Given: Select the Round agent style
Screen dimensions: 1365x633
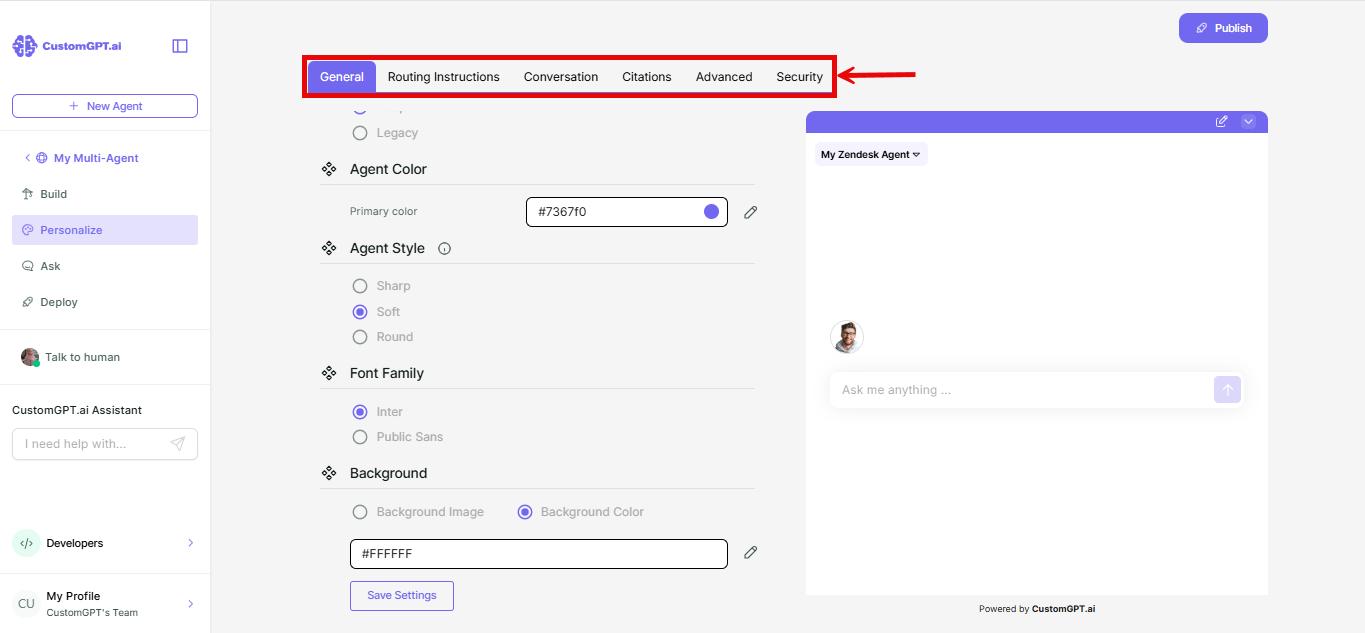Looking at the screenshot, I should click(x=360, y=337).
